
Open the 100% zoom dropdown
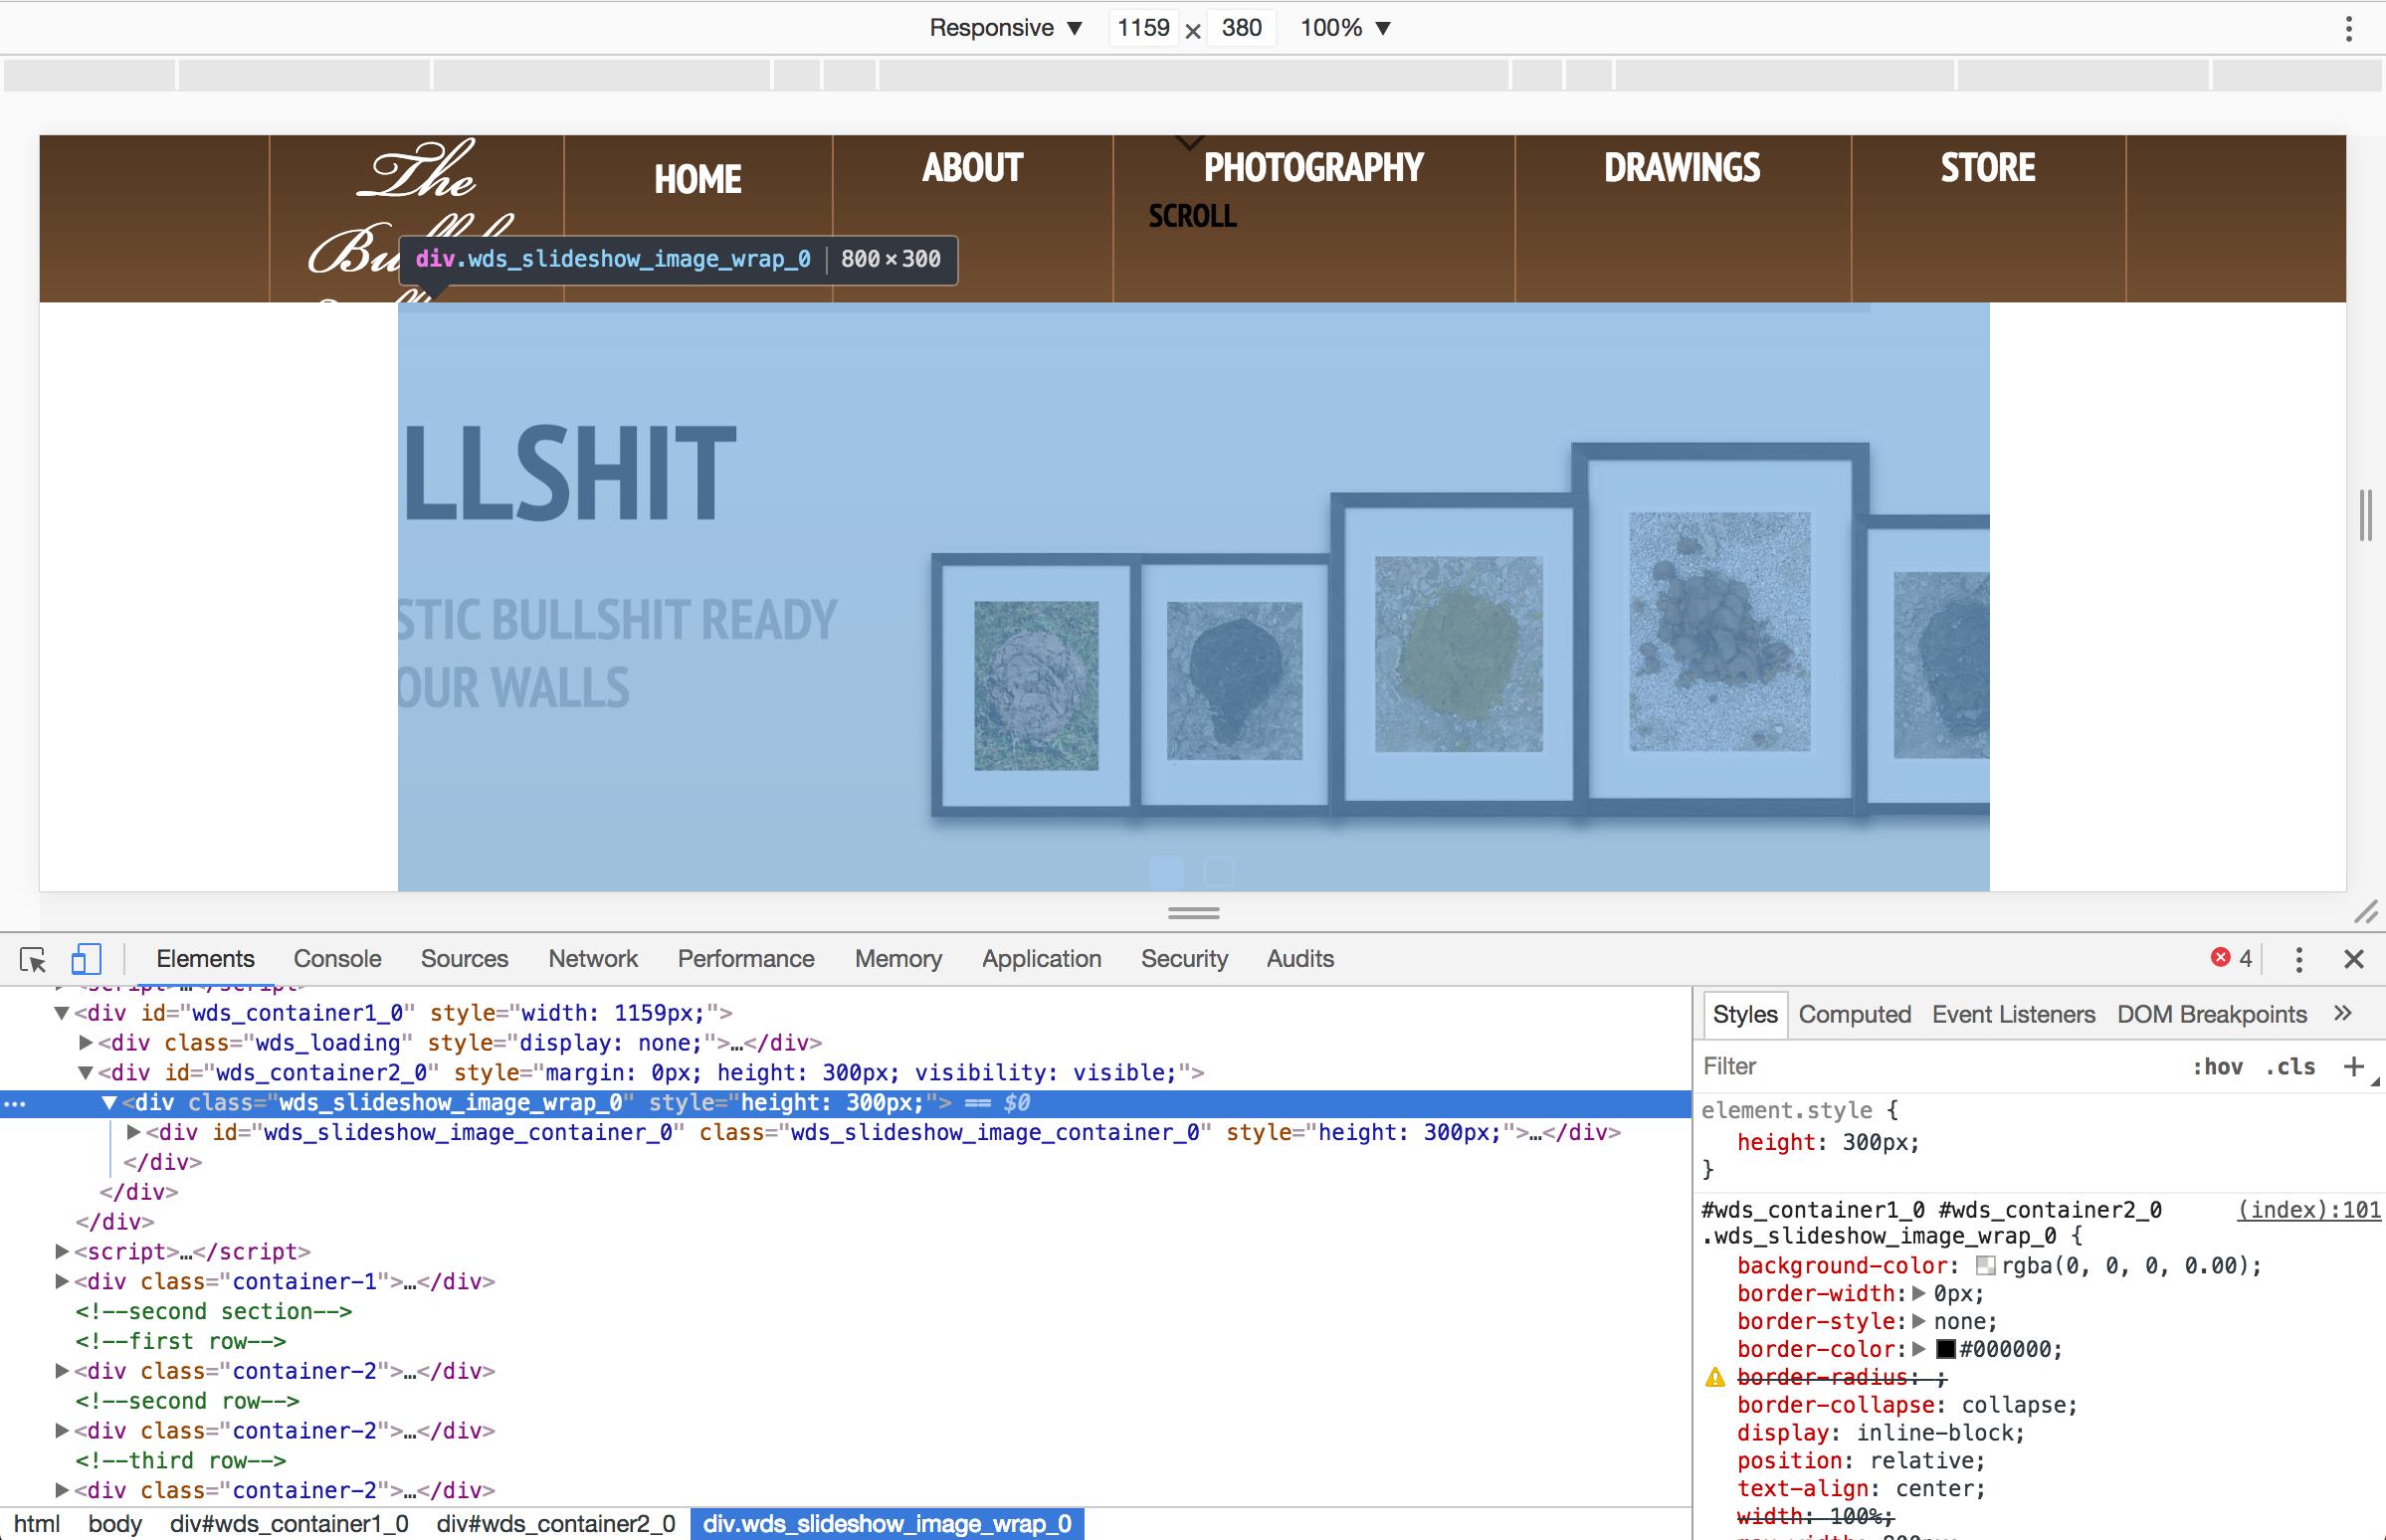1344,28
